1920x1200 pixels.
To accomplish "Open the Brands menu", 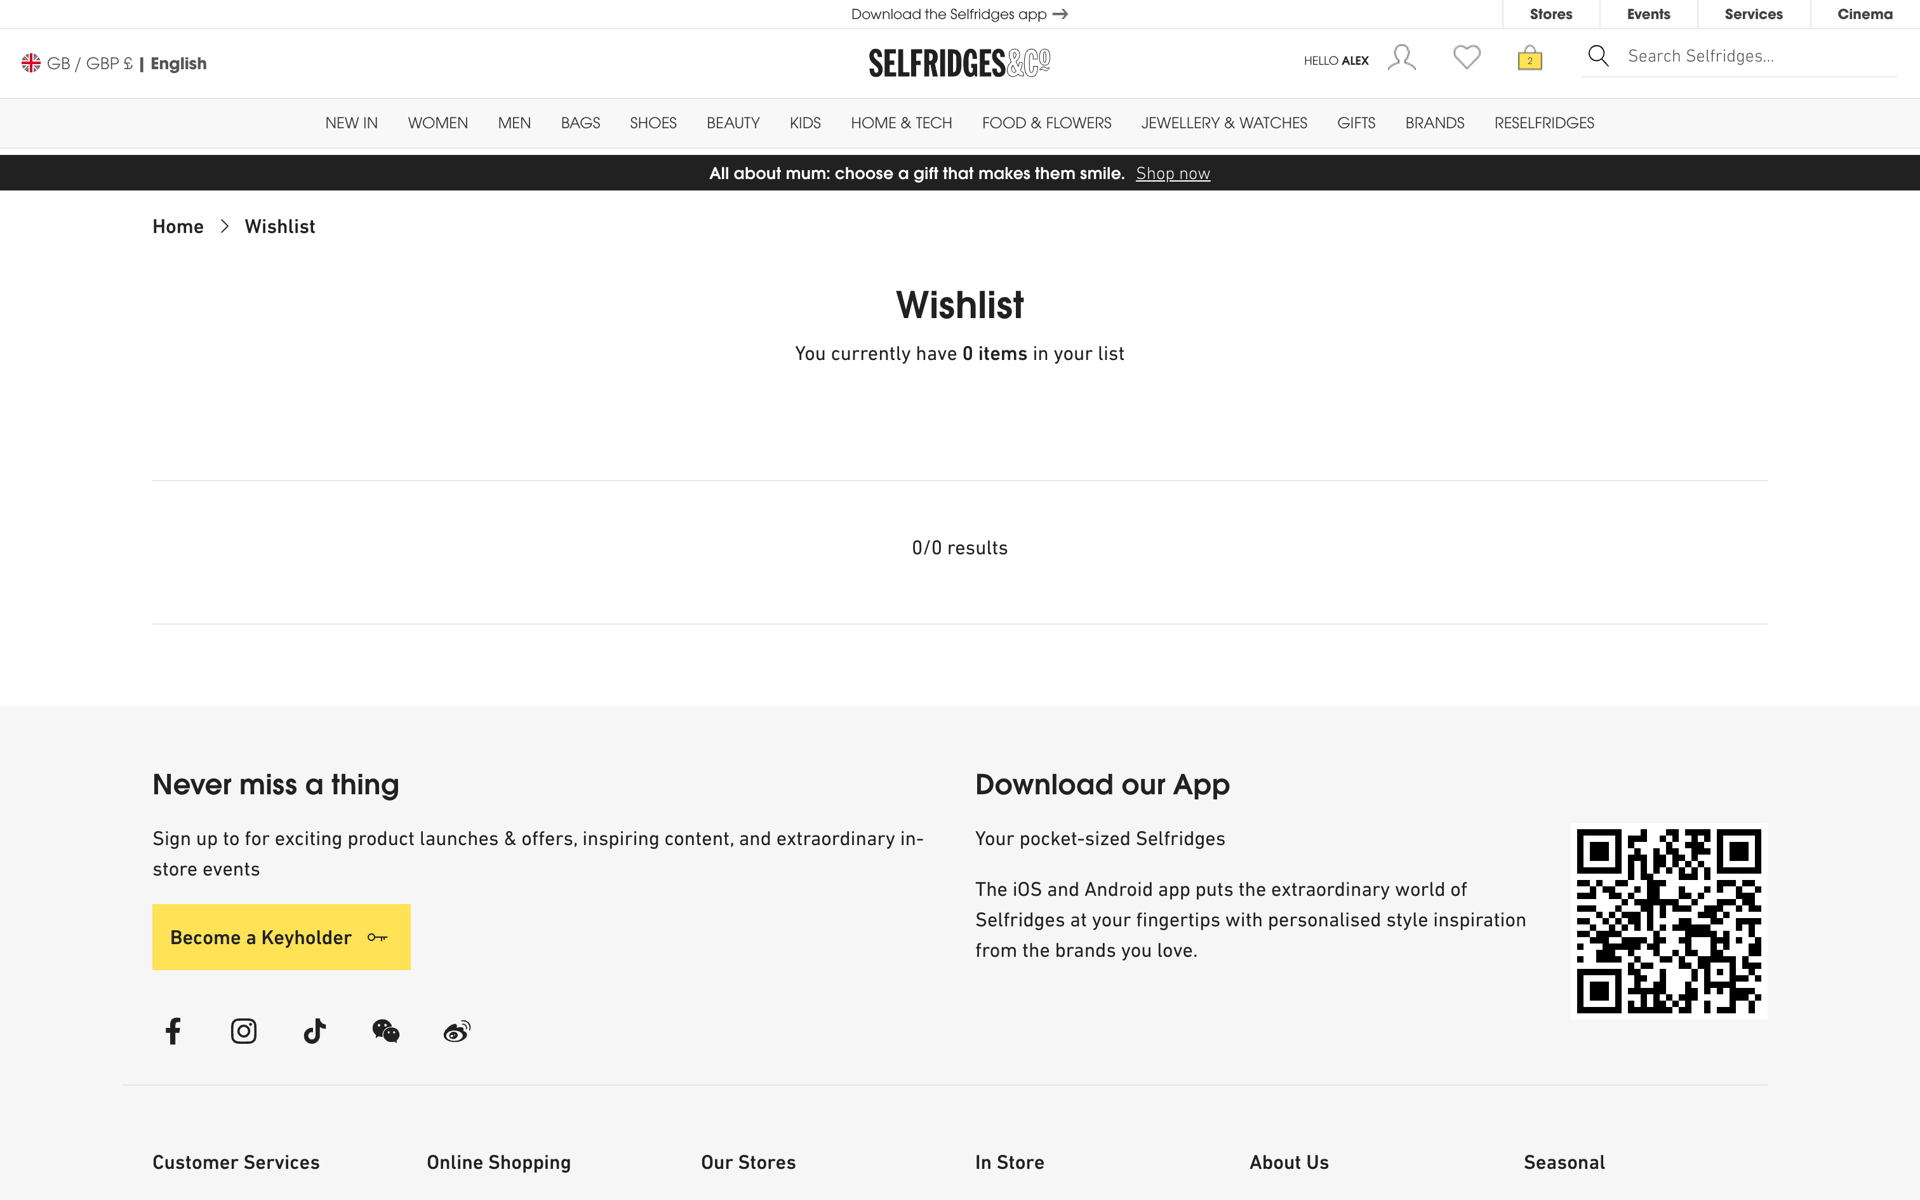I will click(x=1434, y=123).
